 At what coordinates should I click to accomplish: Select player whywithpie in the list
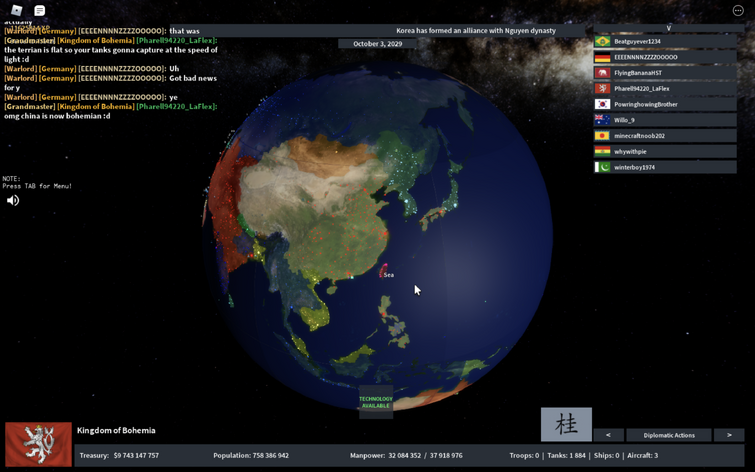click(x=665, y=152)
